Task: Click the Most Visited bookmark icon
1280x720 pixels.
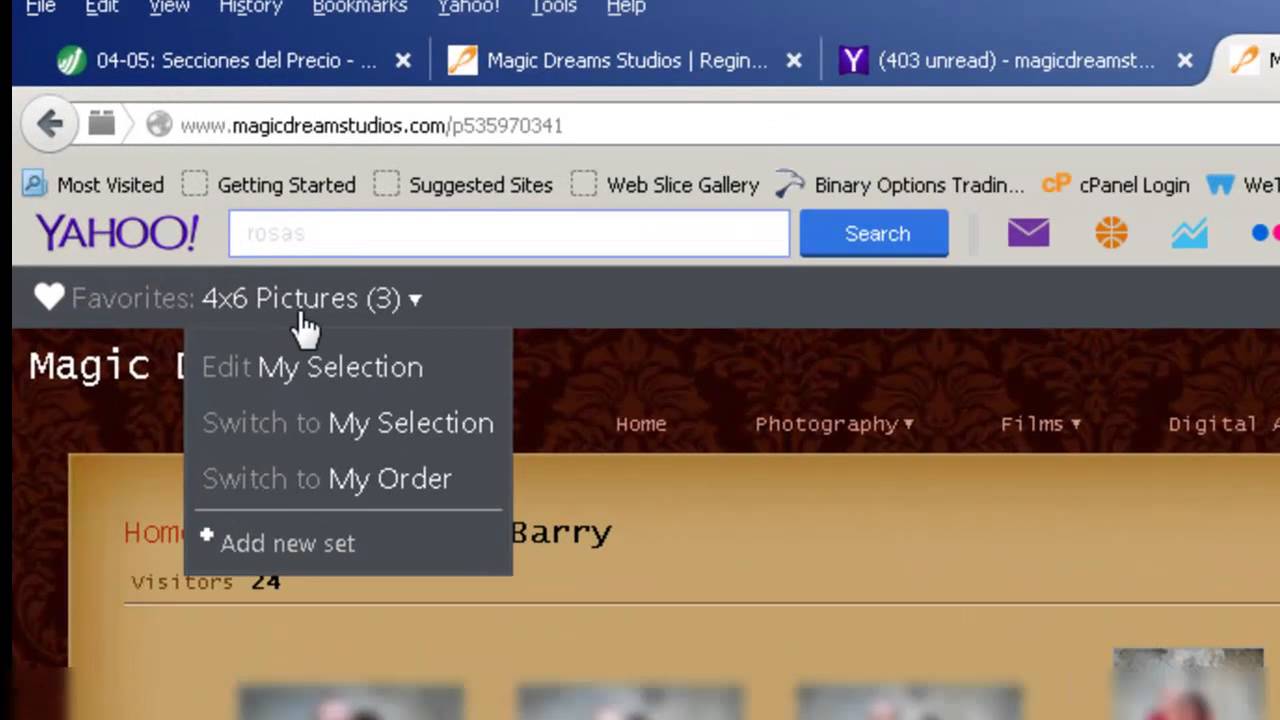Action: (34, 184)
